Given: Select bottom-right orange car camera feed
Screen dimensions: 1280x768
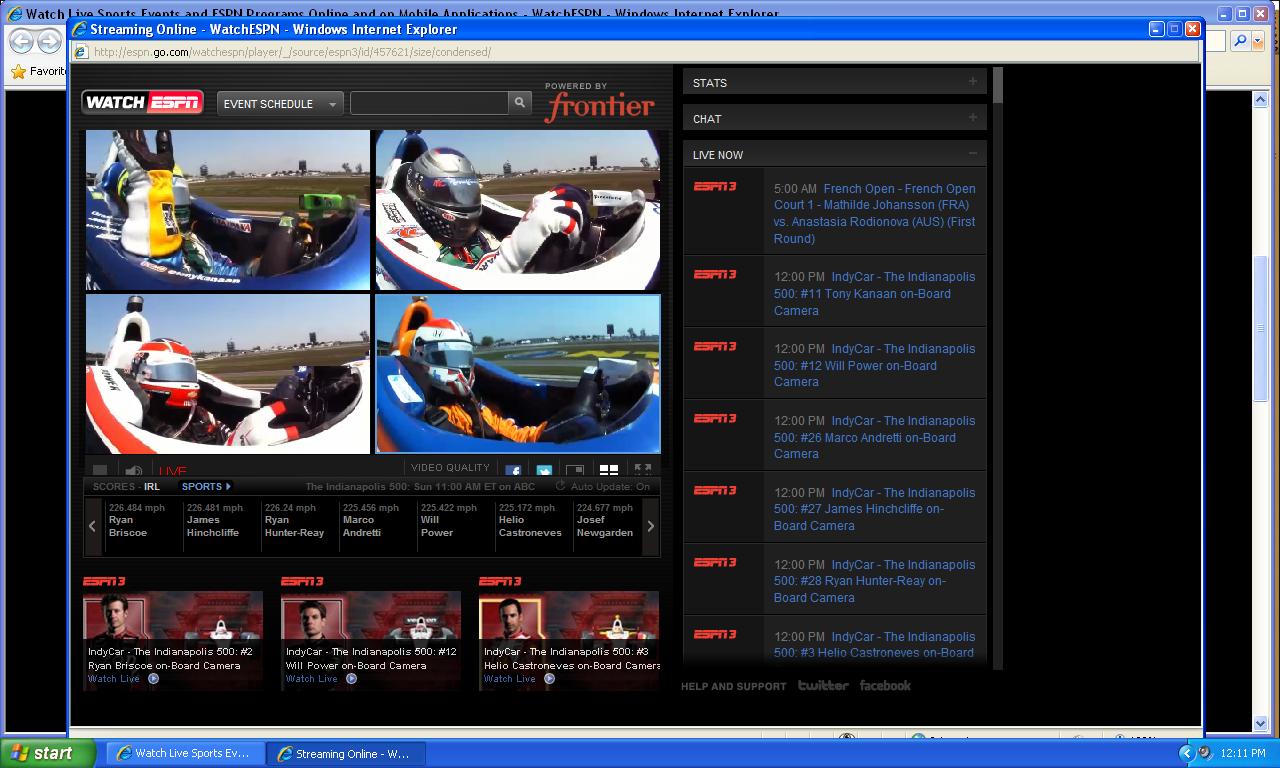Looking at the screenshot, I should (518, 374).
